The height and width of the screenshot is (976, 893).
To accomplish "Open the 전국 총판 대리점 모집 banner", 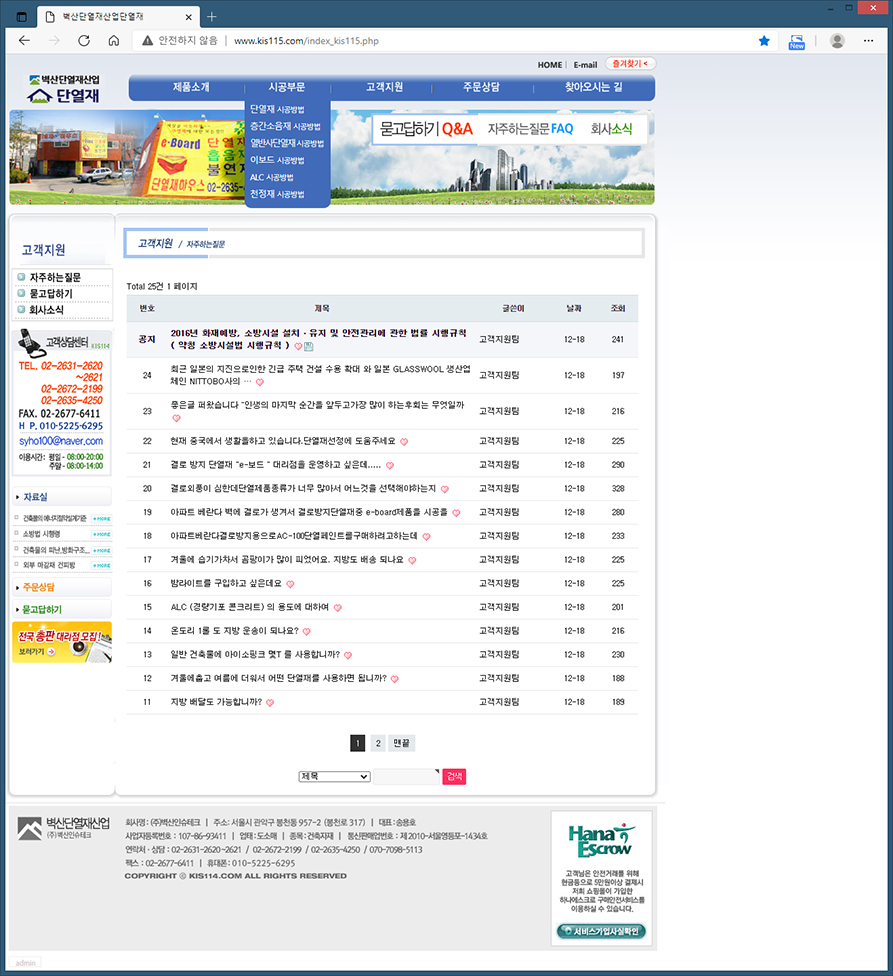I will [62, 642].
